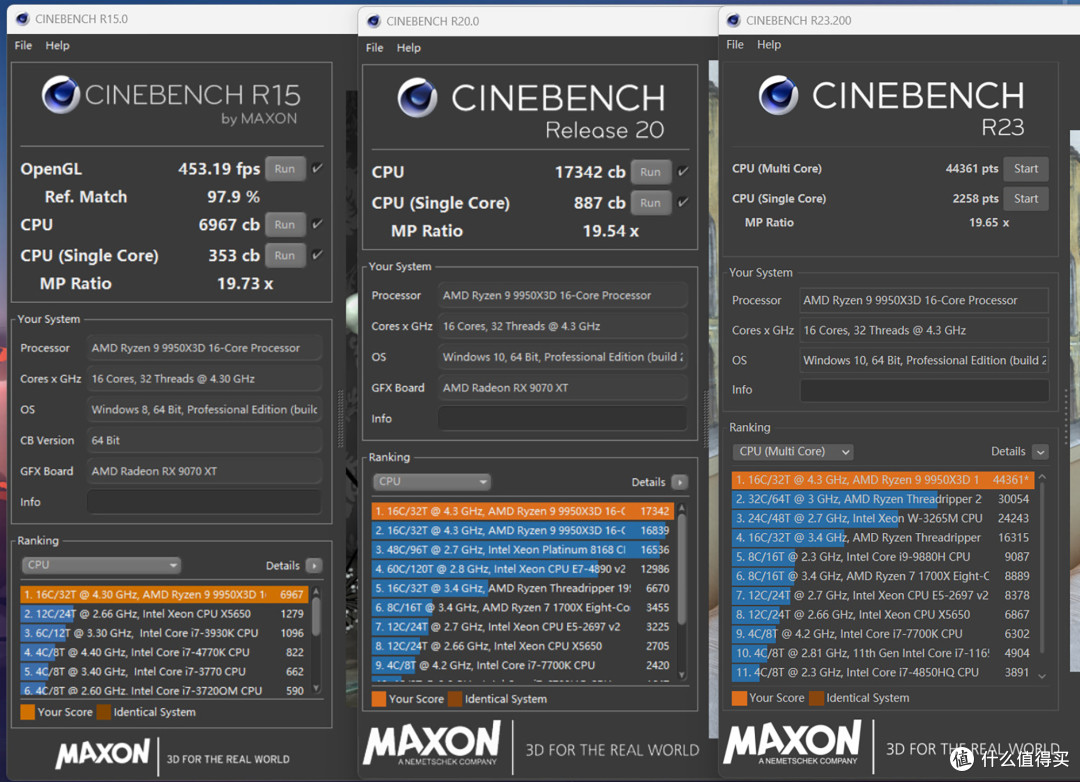This screenshot has height=782, width=1080.
Task: Select R20 row Xeon CPU E7-4890 v2
Action: (522, 569)
